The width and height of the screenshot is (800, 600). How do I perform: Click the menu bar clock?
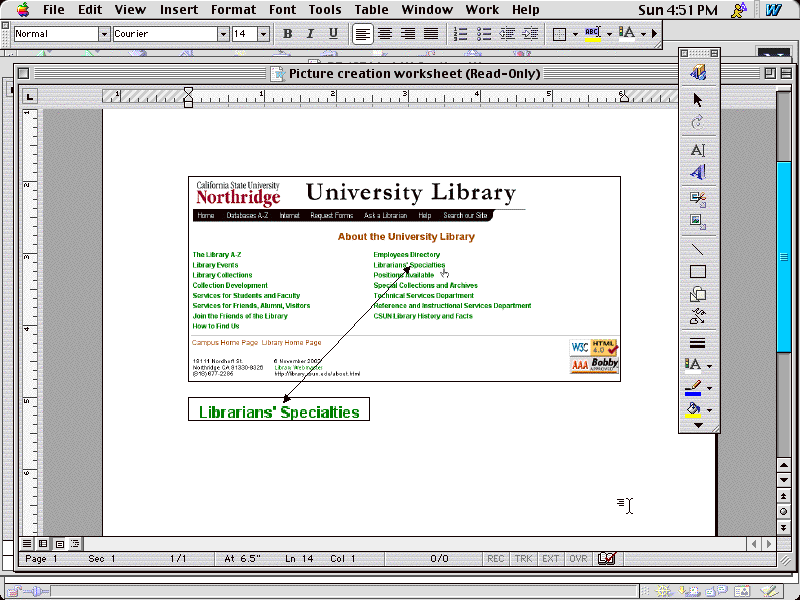point(678,10)
